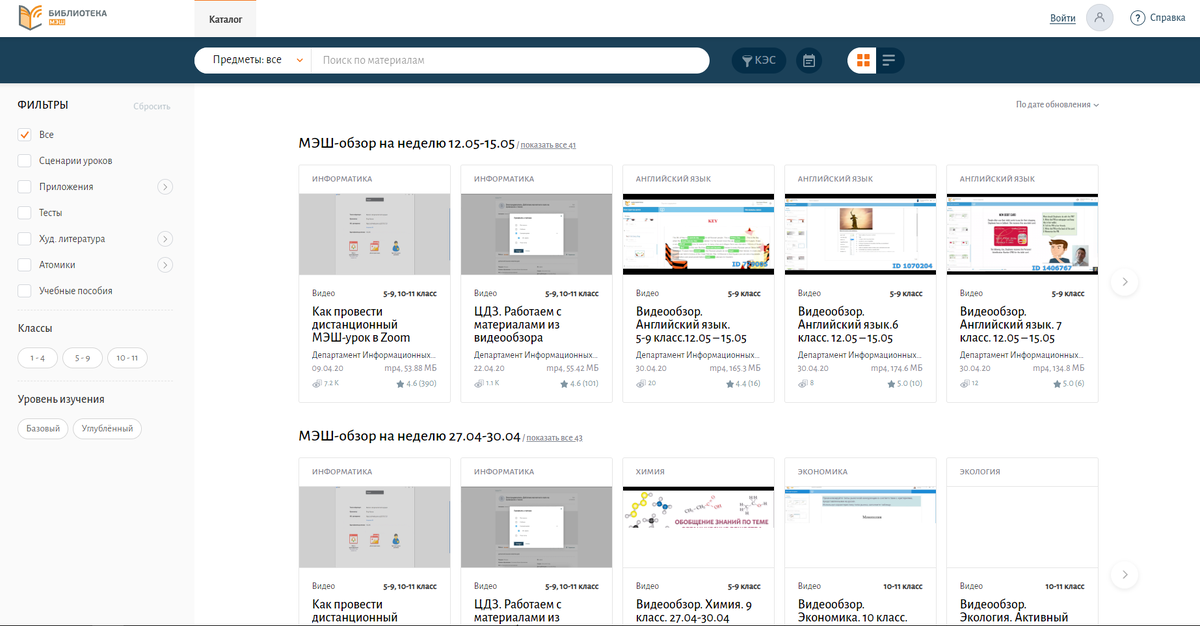
Task: Open the По дате обновления sort dropdown
Action: pyautogui.click(x=1058, y=105)
